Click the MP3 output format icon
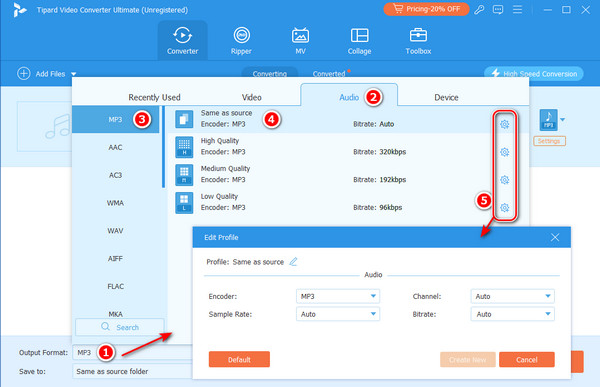This screenshot has width=600, height=387. pos(548,120)
